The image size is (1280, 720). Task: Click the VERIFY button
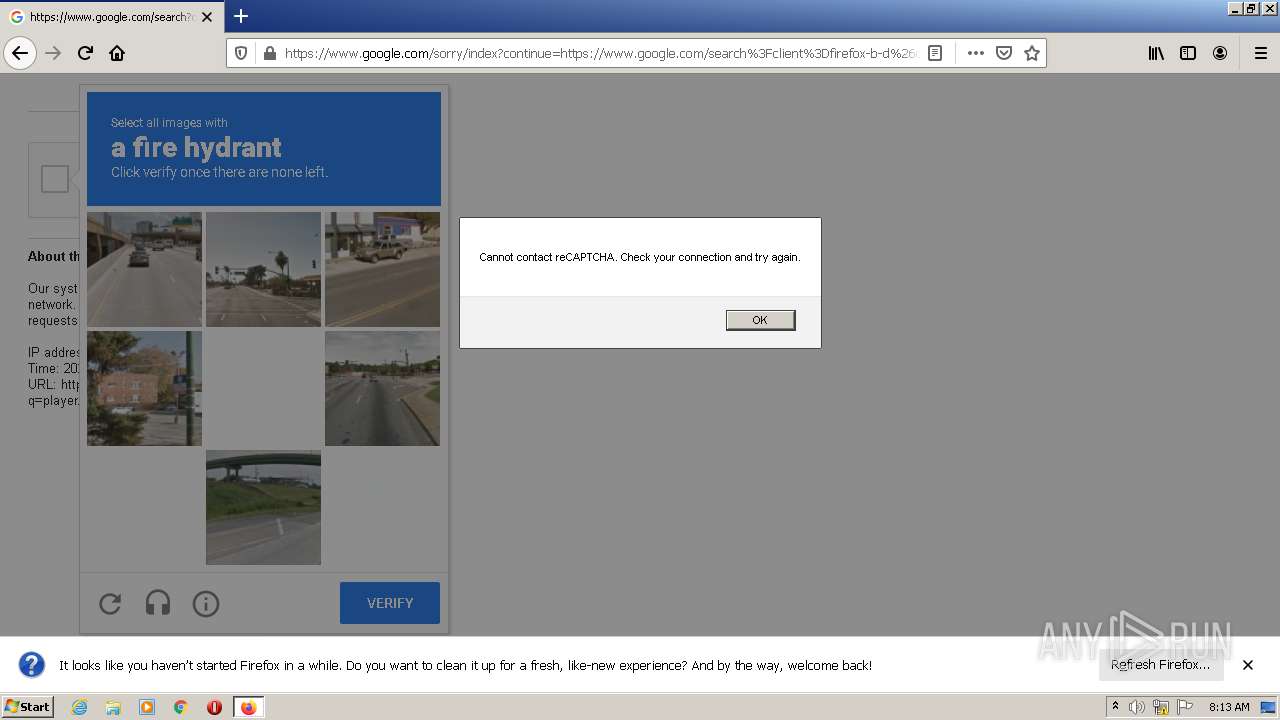[390, 603]
